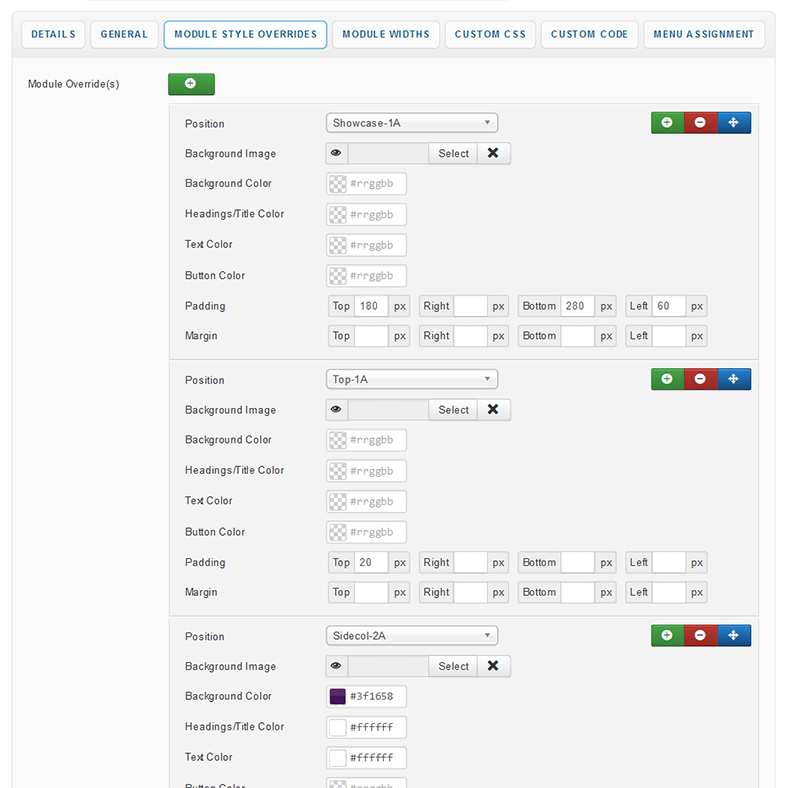Click Showcase-1A padding Top field with 180
Screen dimensions: 788x788
coord(370,306)
